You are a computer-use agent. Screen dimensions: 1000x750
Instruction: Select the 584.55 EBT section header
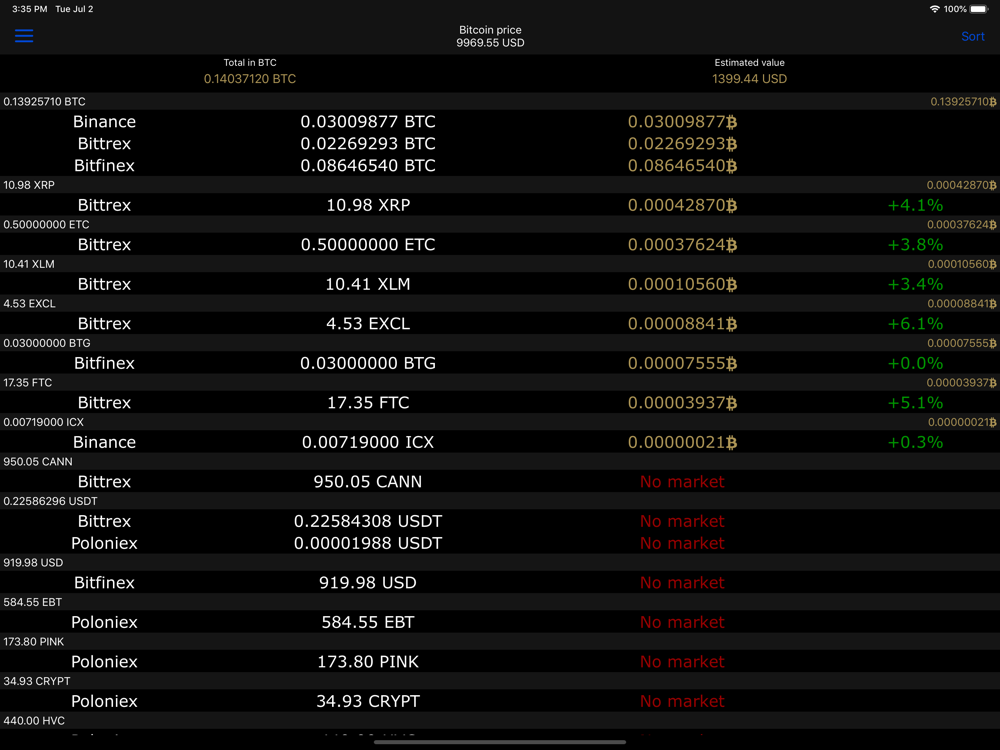coord(500,602)
